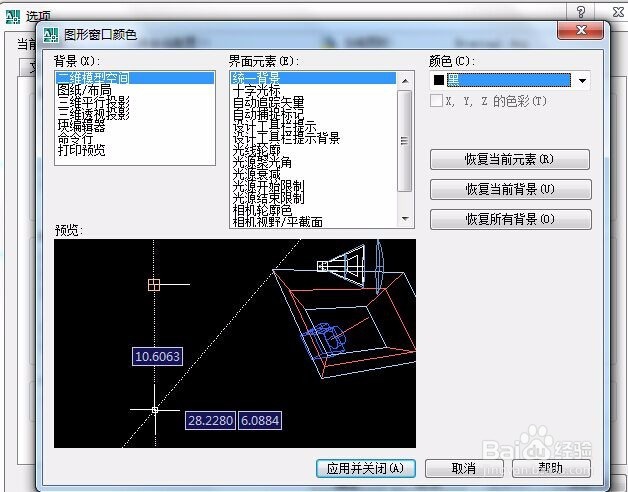Select 二维模型空间 in the background list
This screenshot has height=492, width=628.
click(x=135, y=78)
